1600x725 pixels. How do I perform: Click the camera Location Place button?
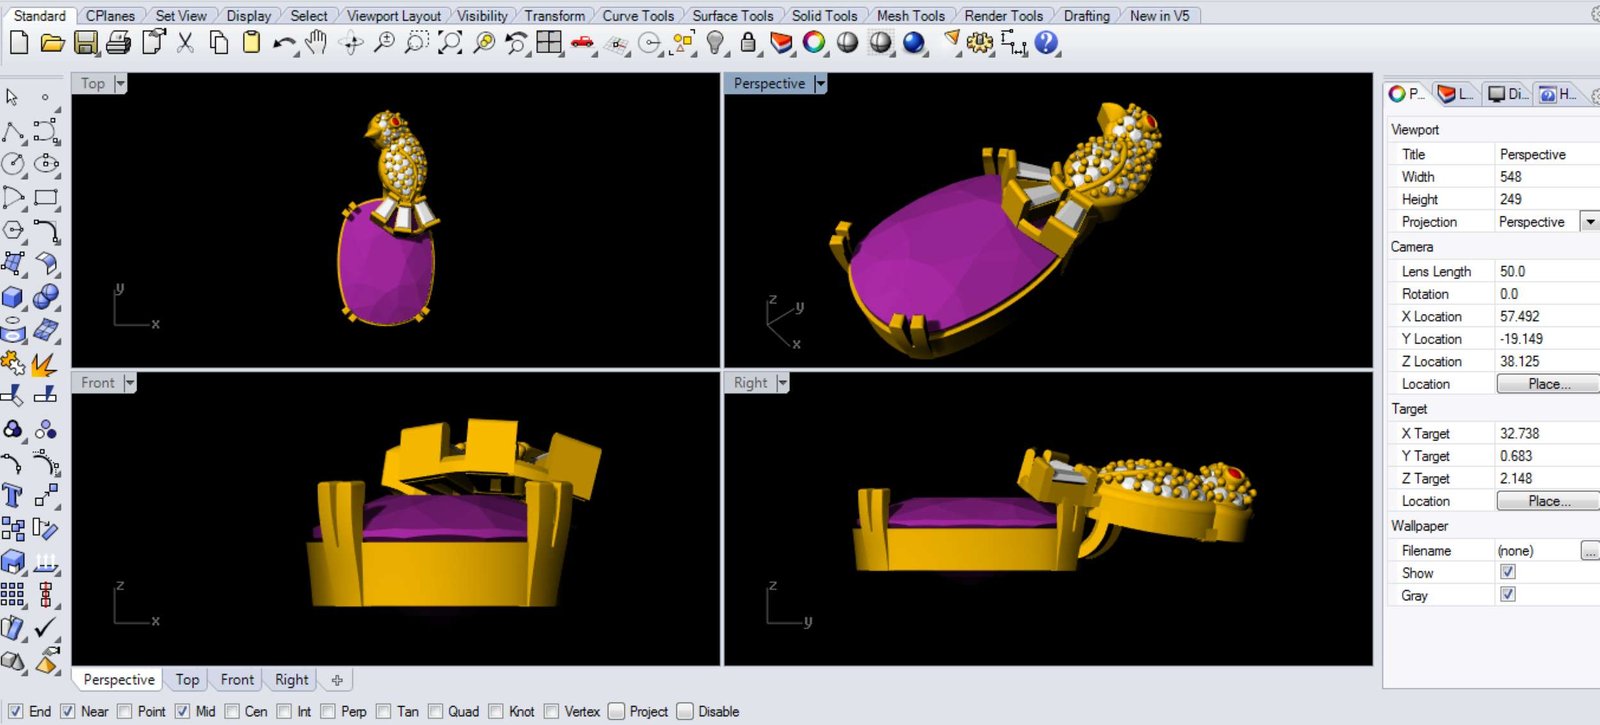click(x=1546, y=384)
